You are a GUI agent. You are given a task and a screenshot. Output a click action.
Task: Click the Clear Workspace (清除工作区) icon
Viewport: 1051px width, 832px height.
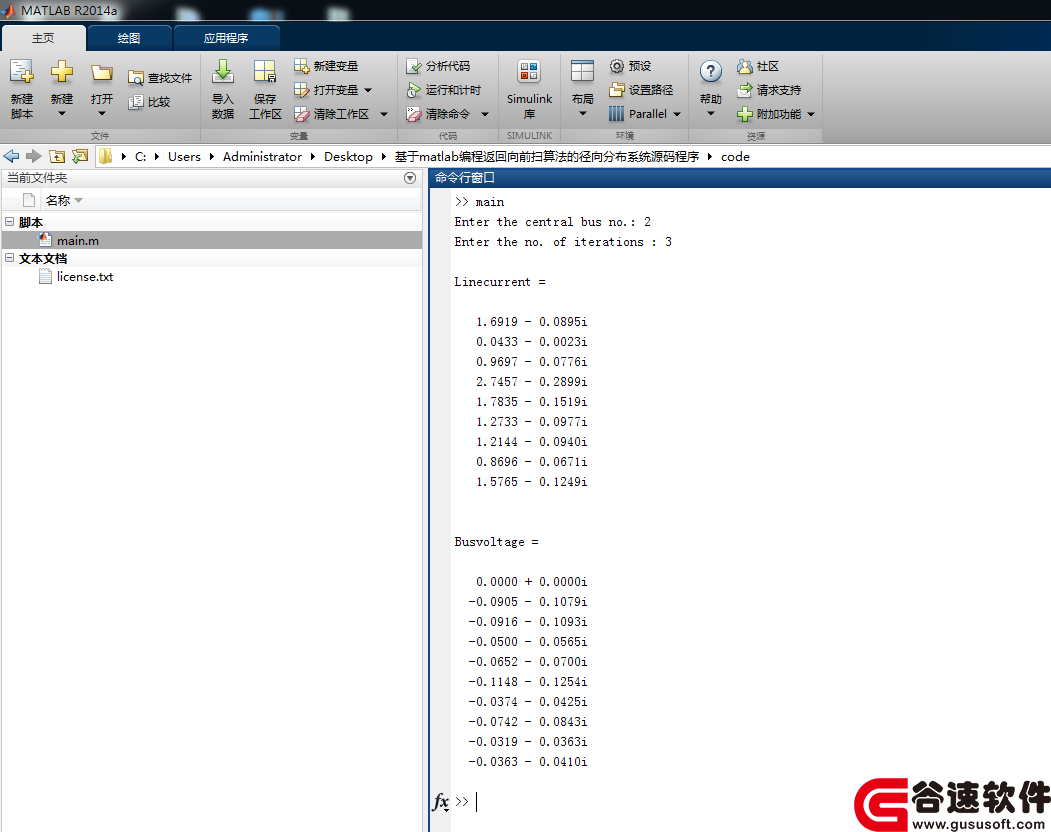click(302, 114)
